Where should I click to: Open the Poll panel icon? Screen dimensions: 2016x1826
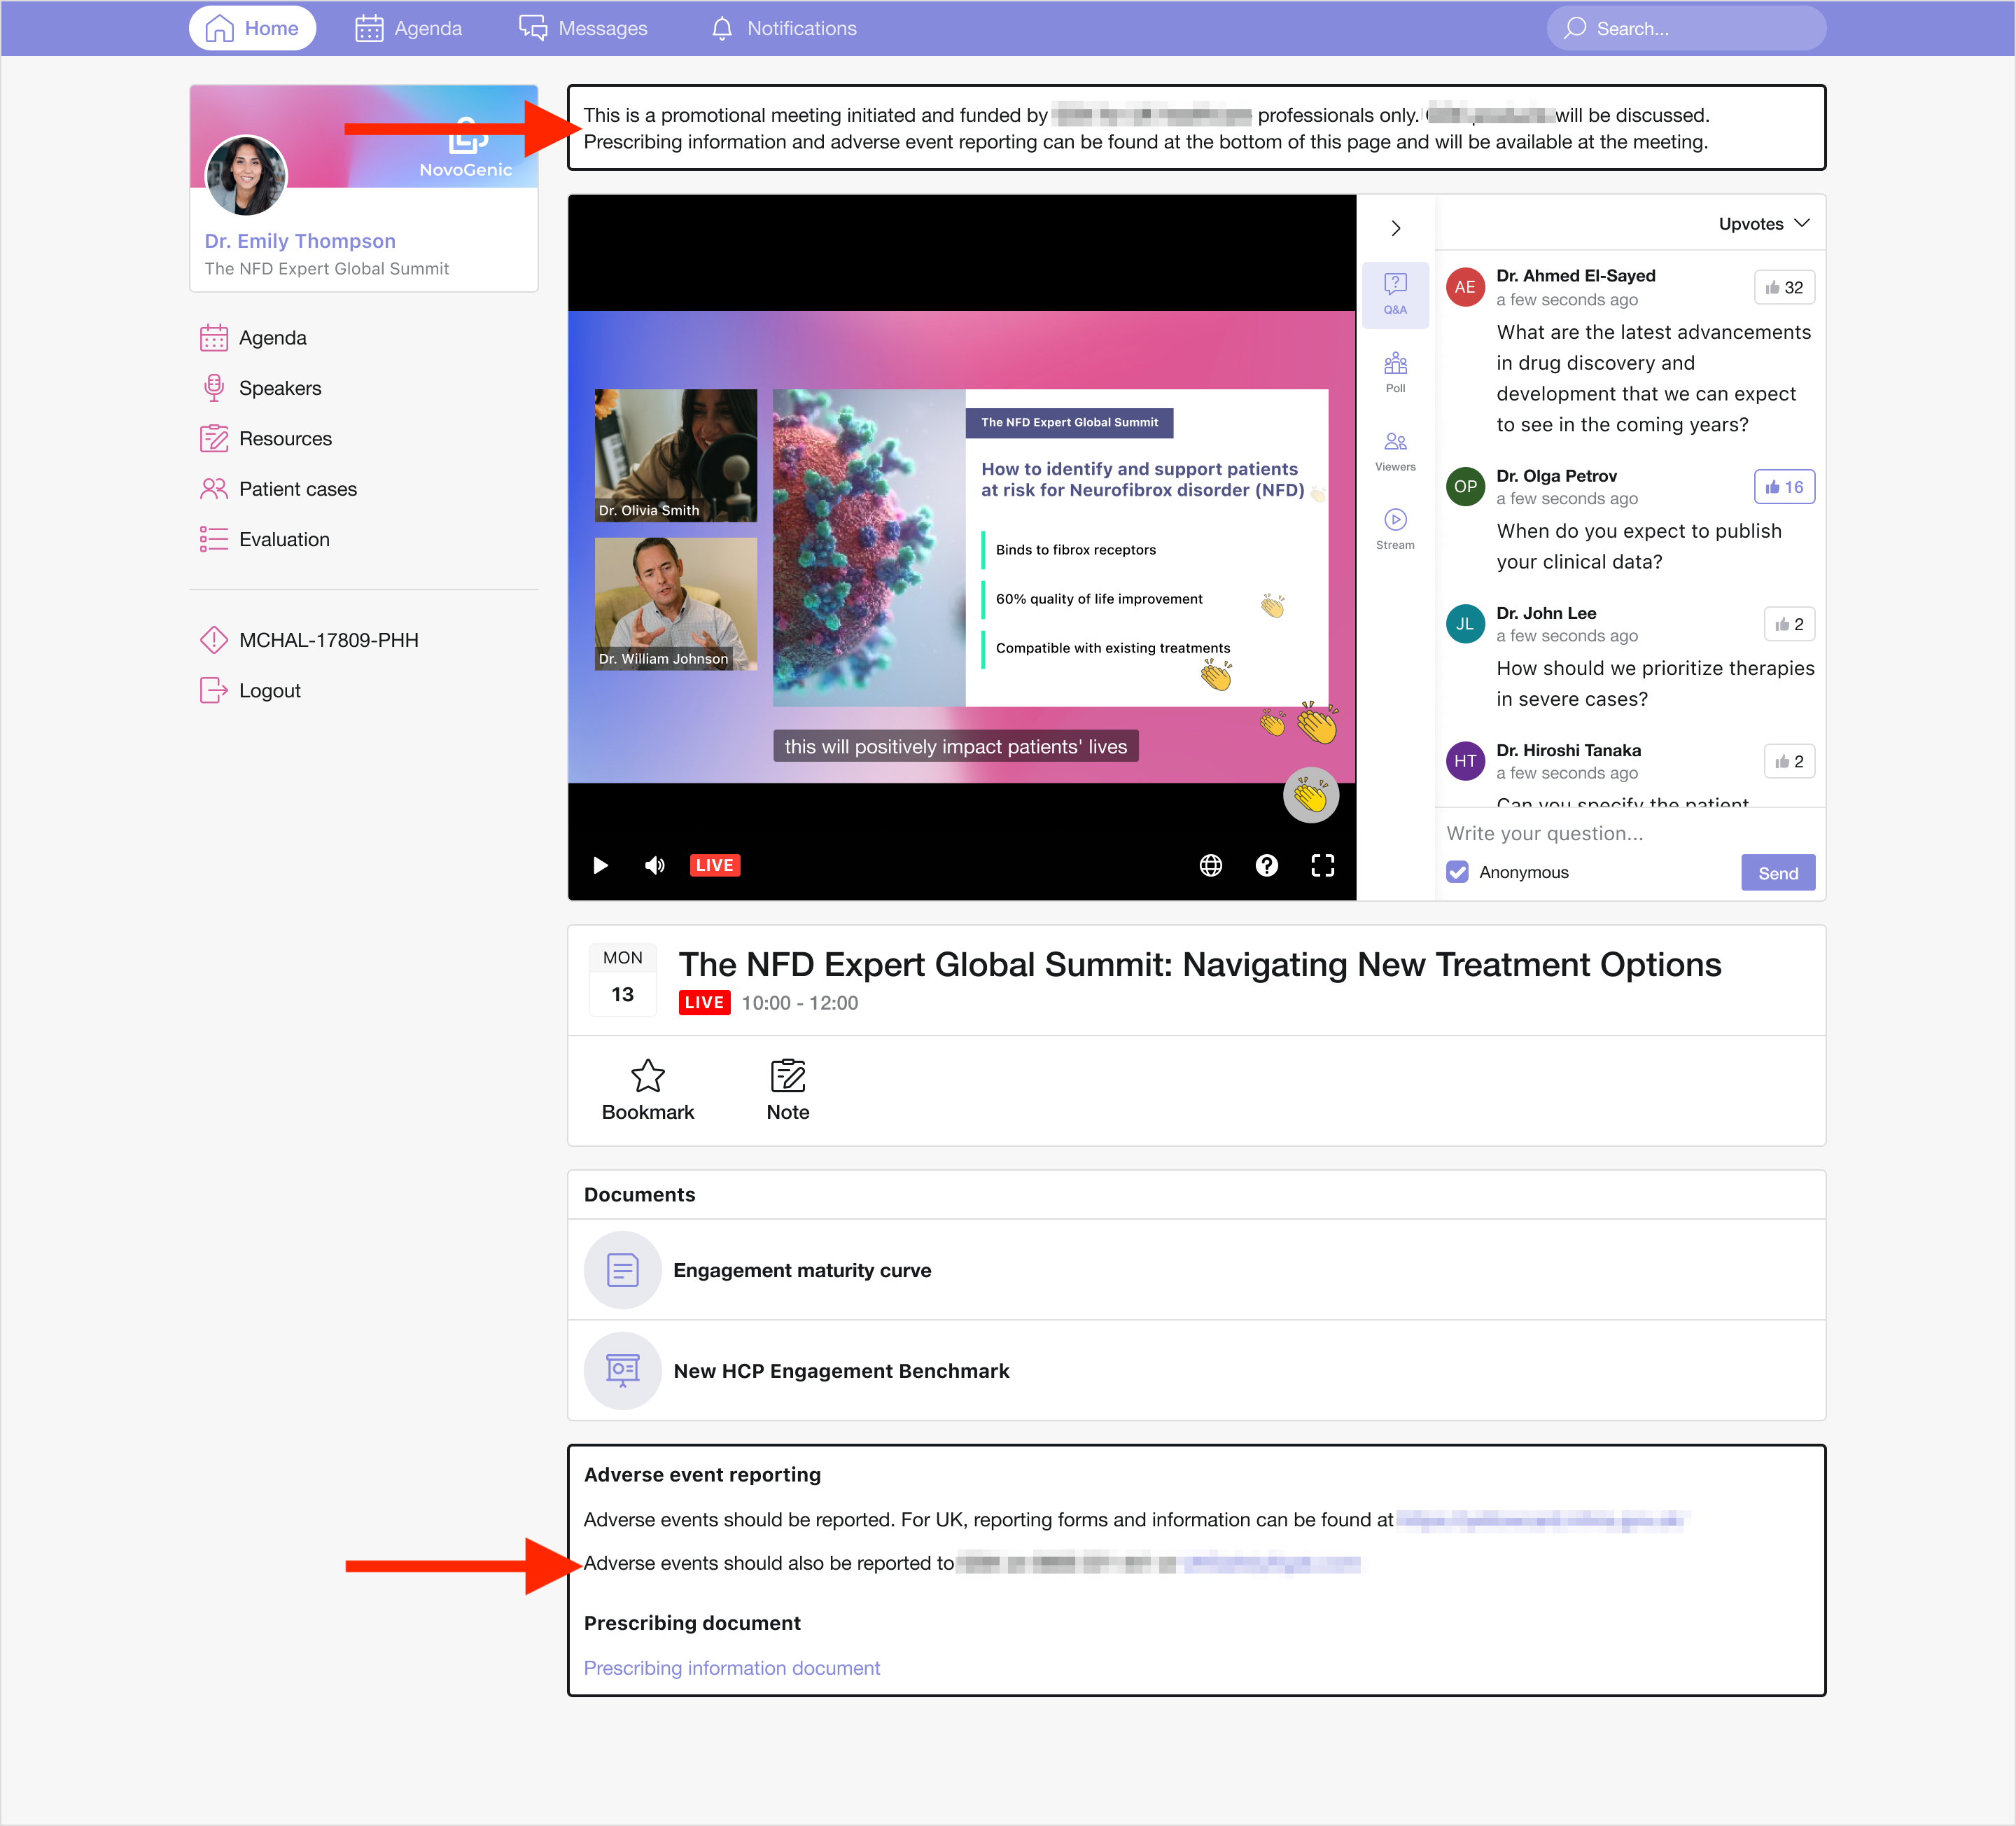(1395, 373)
